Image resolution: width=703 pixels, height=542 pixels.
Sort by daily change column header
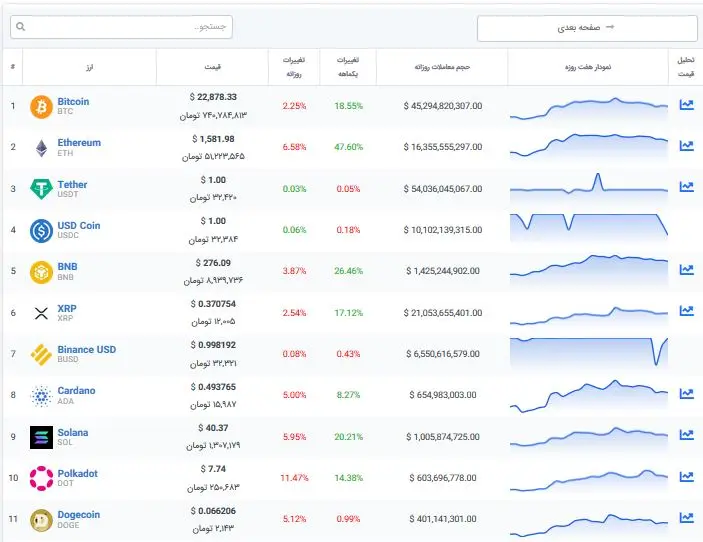click(294, 67)
